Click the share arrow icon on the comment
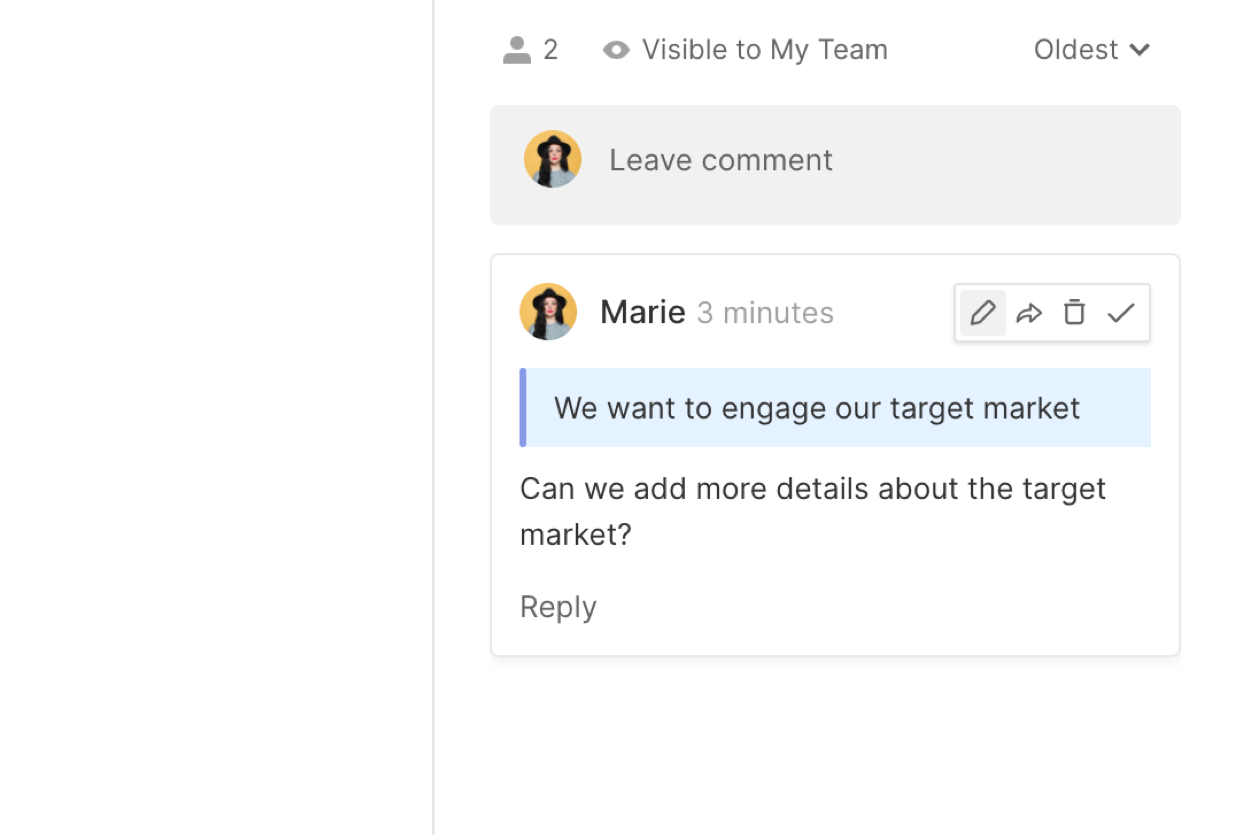The image size is (1234, 835). (x=1029, y=313)
